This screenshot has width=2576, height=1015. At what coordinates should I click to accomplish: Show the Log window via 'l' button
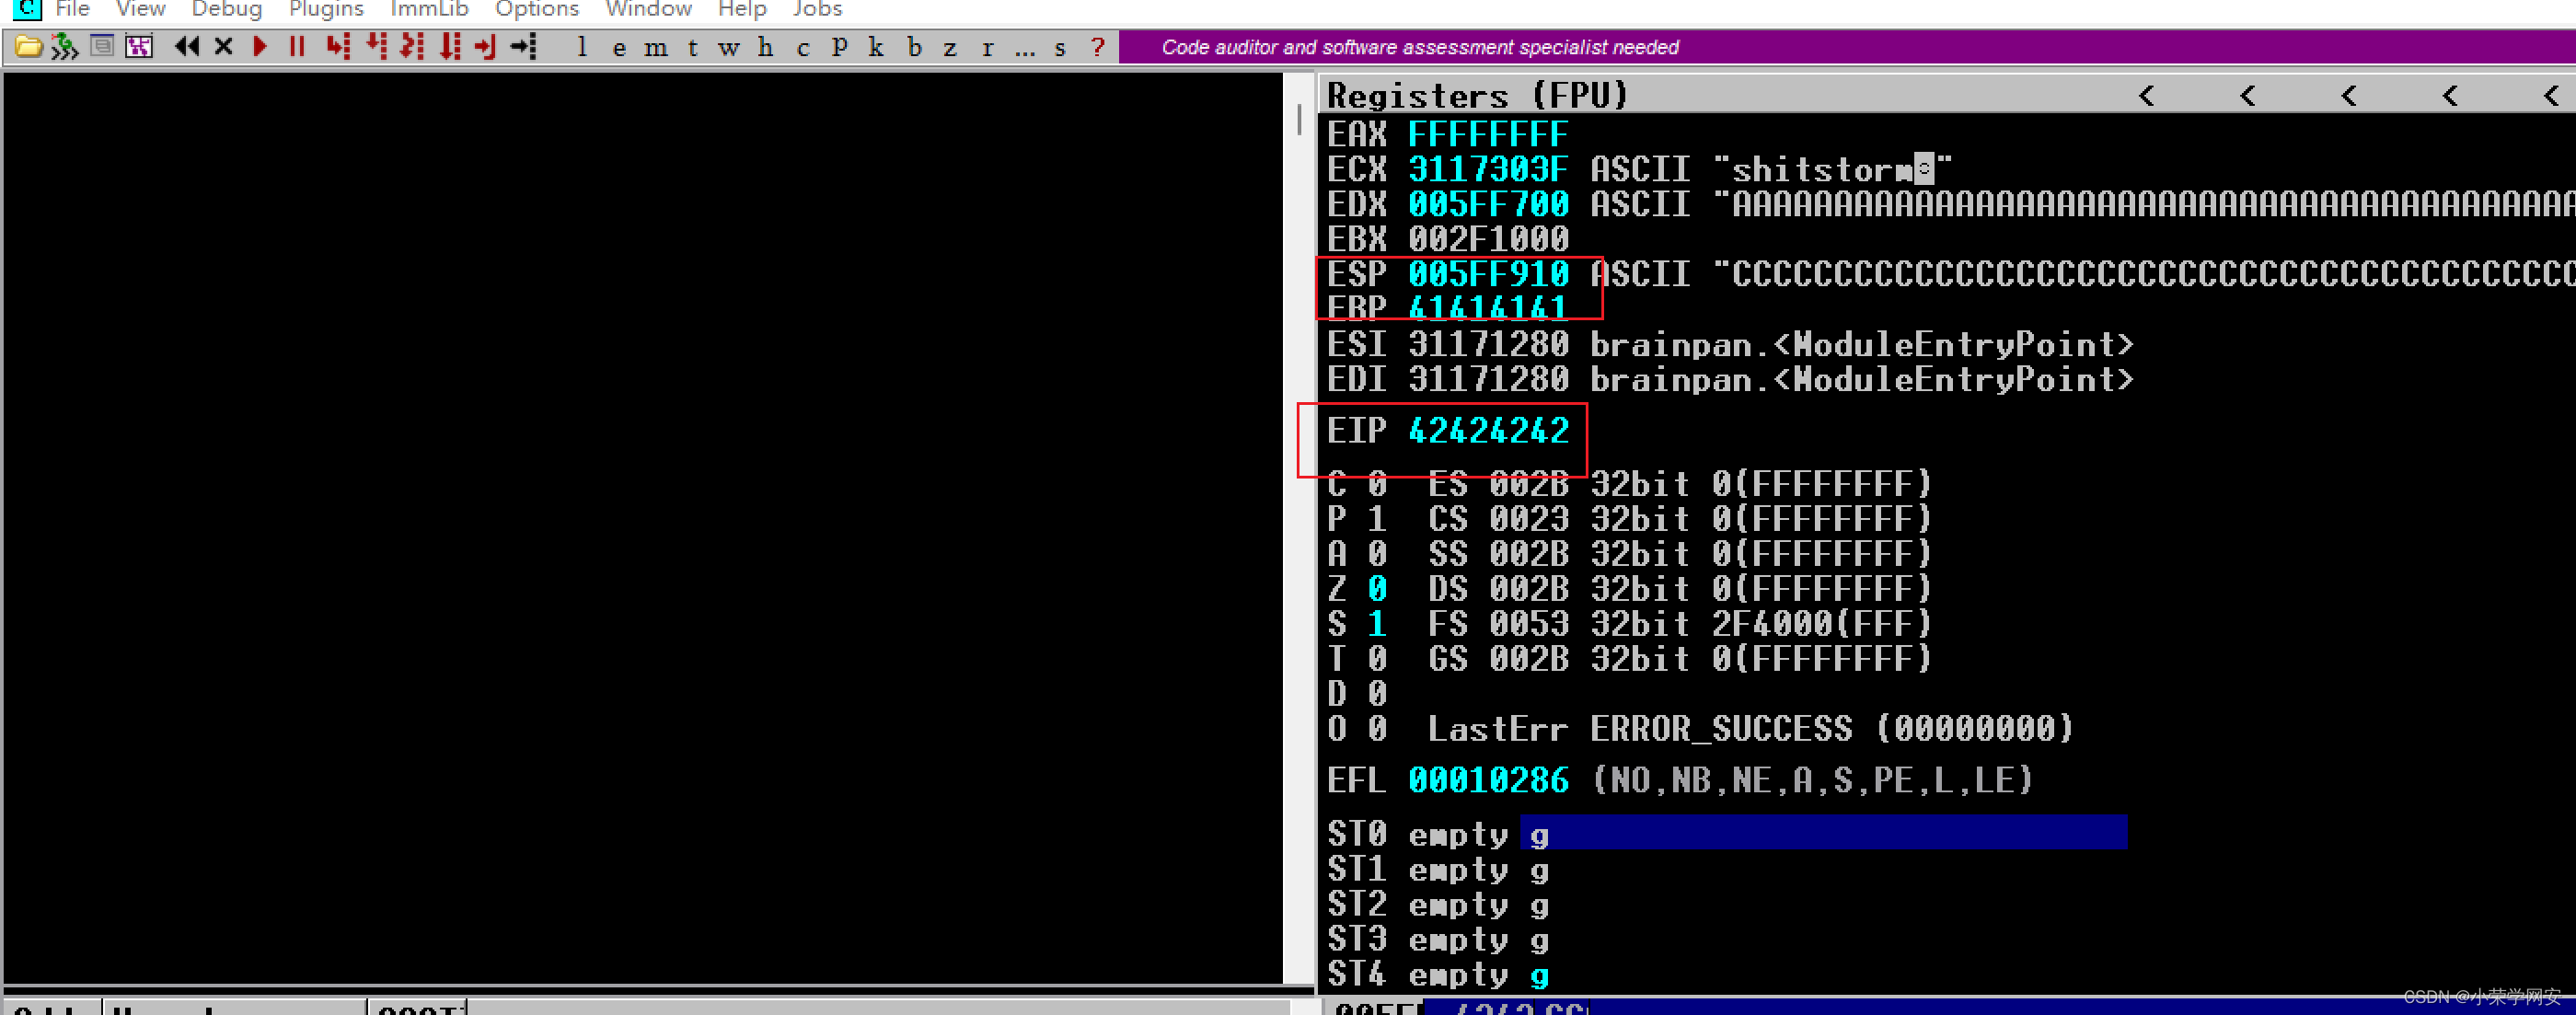point(582,47)
